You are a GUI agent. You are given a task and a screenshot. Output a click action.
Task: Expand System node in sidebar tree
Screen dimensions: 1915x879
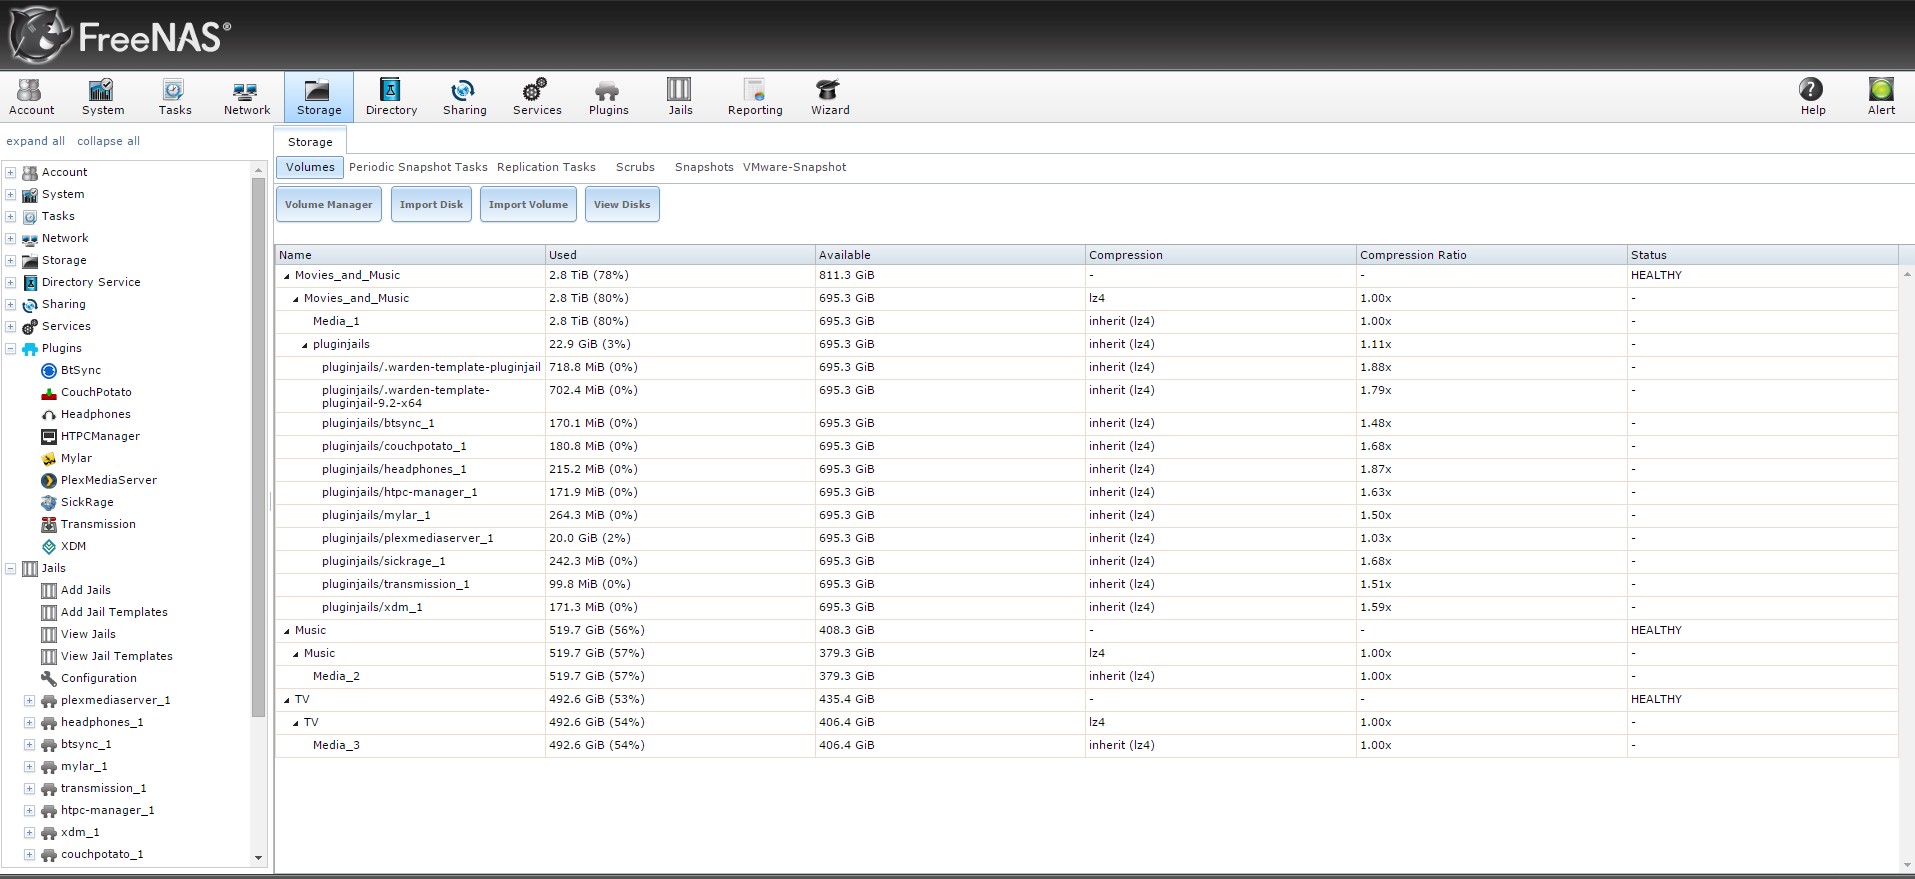click(10, 194)
